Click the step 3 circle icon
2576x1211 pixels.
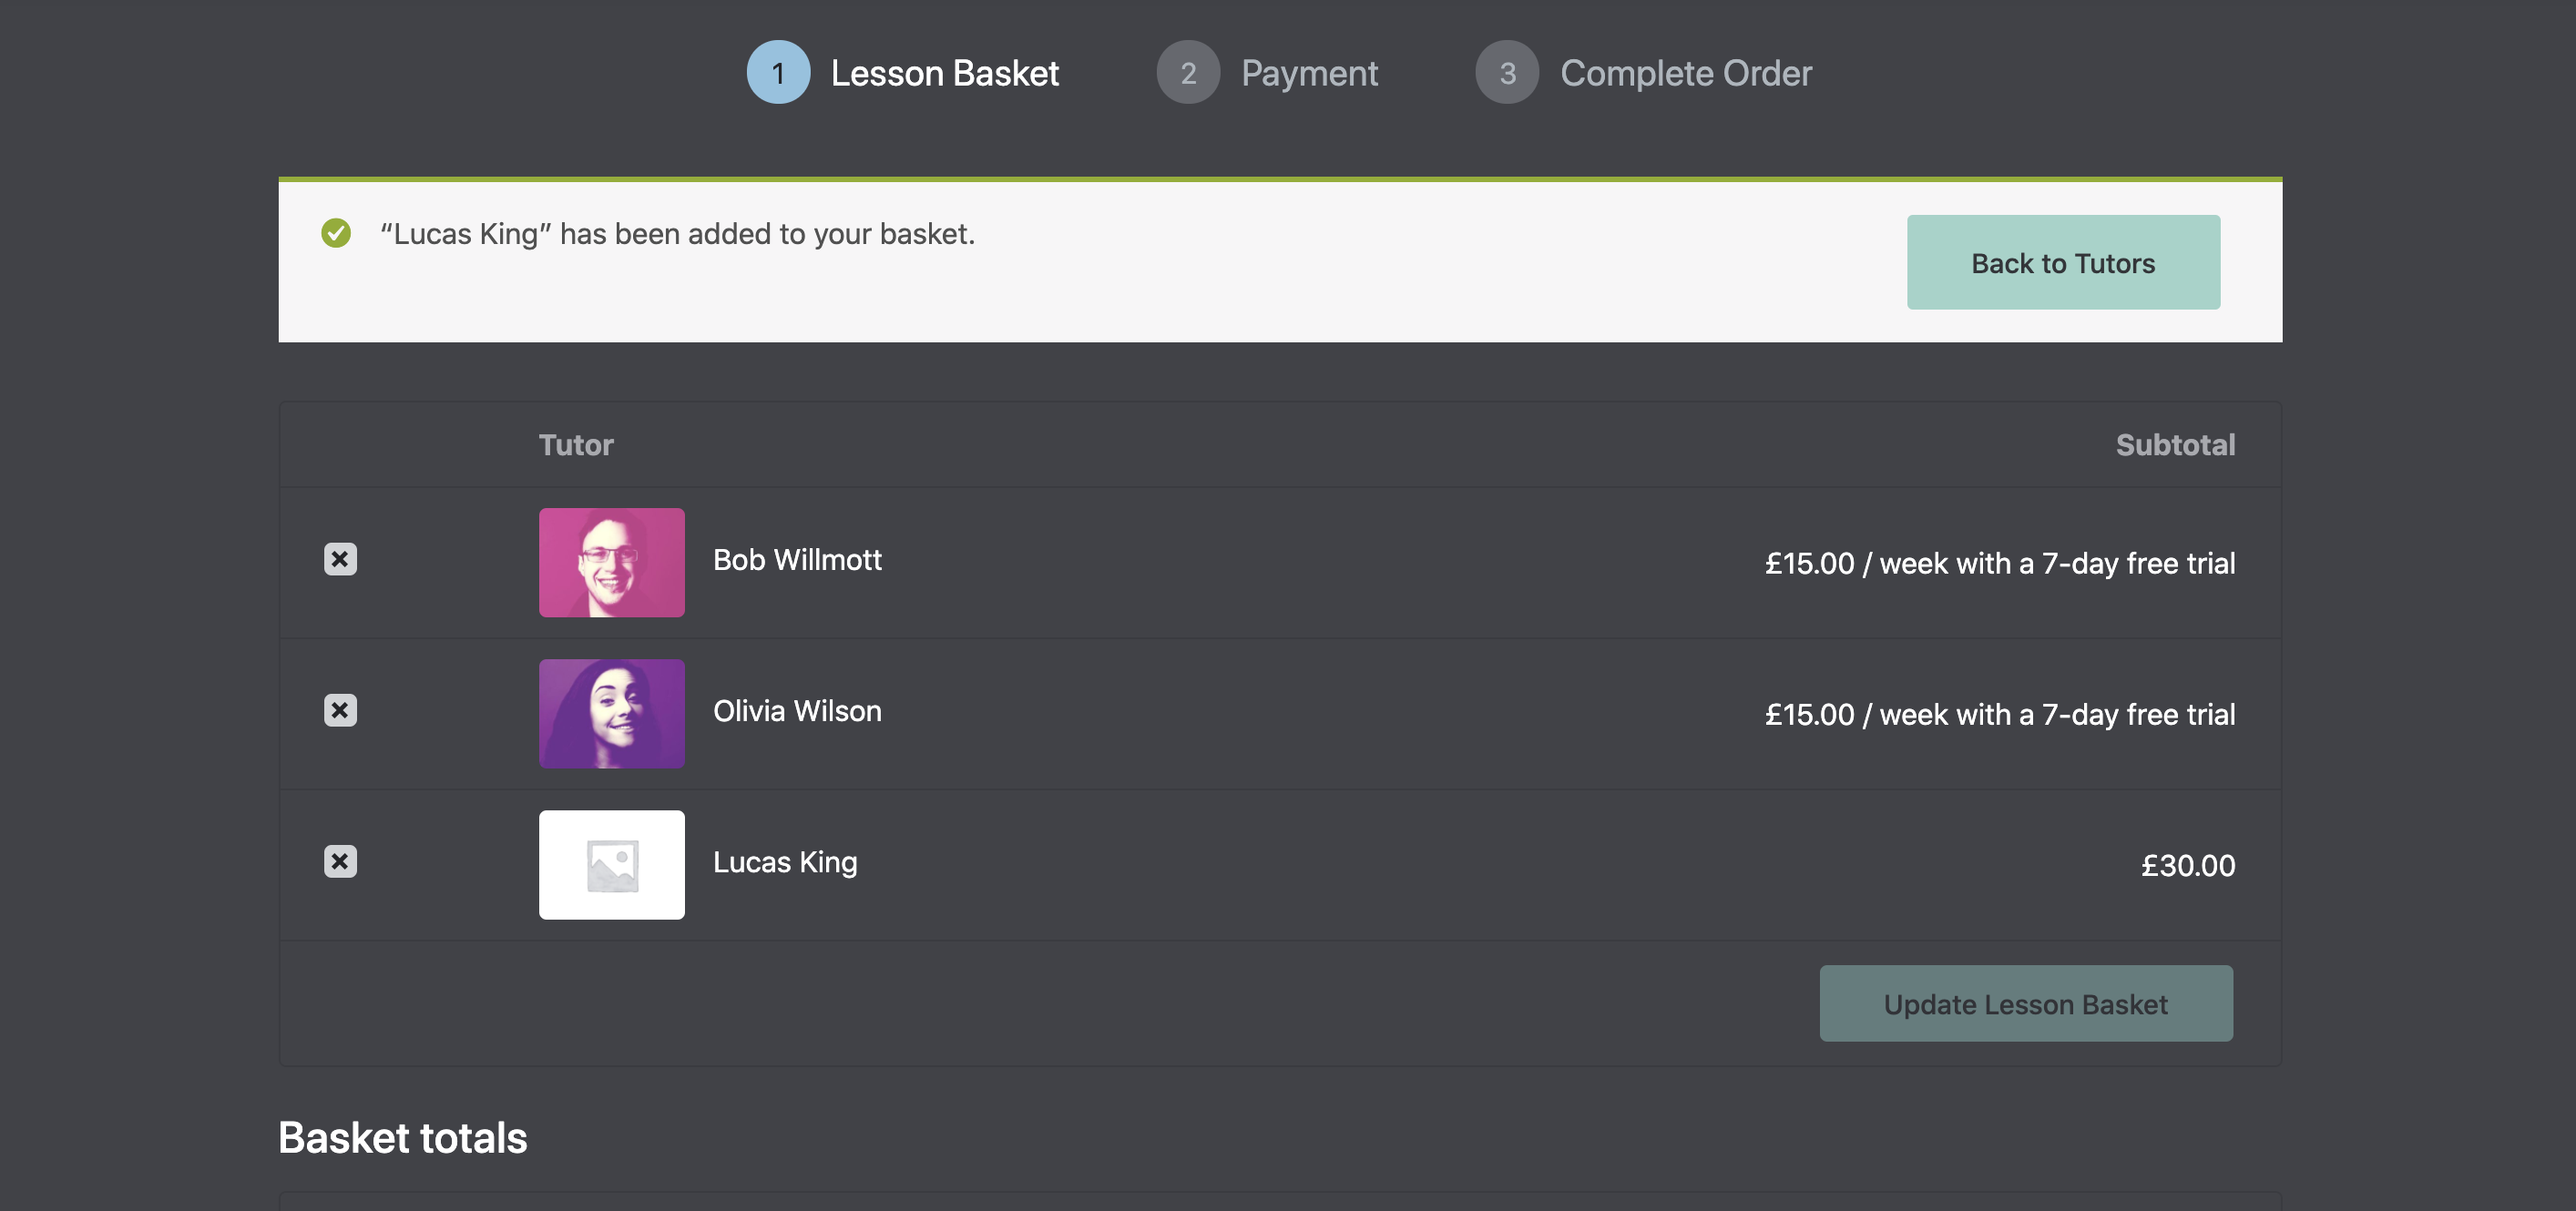pos(1507,72)
